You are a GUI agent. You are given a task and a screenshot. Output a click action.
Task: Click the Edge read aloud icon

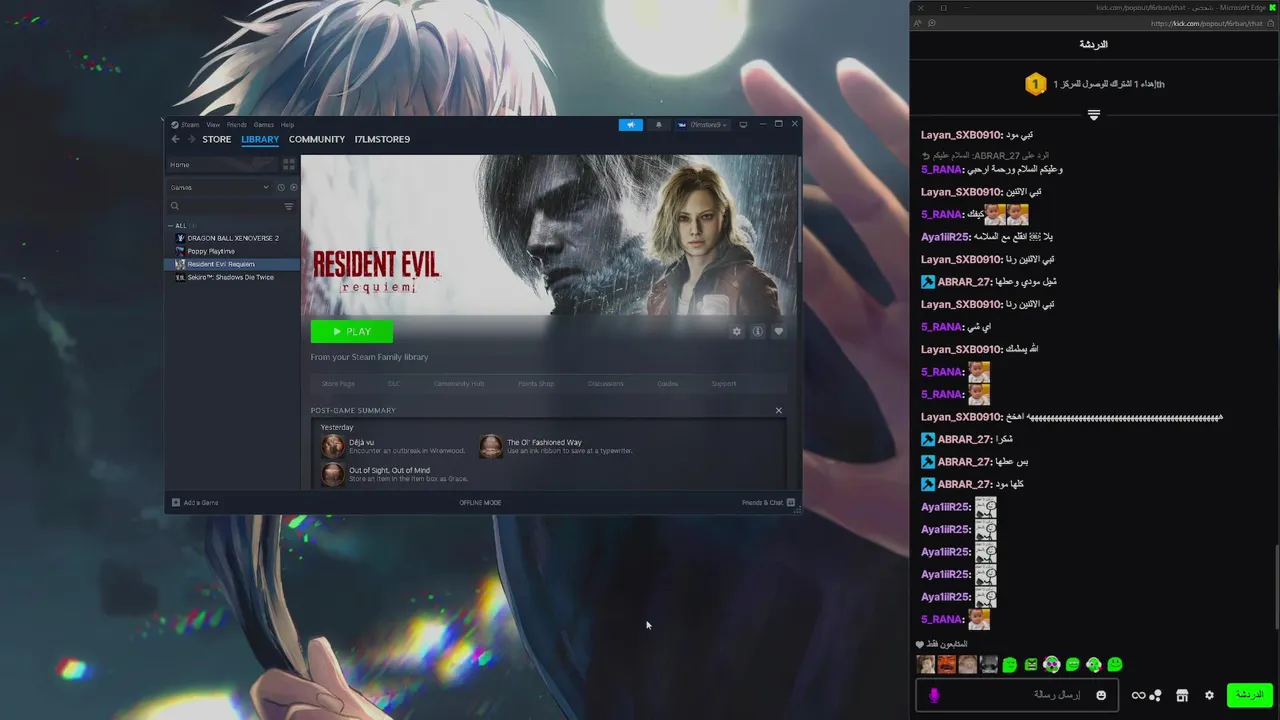[917, 23]
